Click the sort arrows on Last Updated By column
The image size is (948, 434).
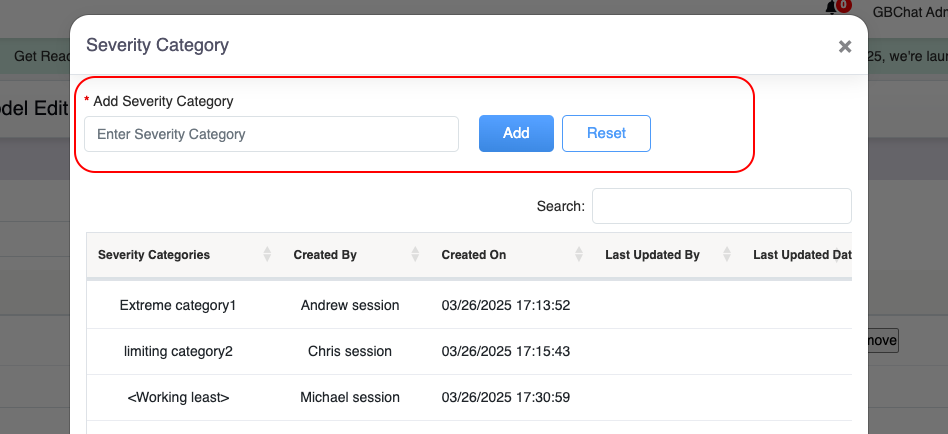(726, 255)
